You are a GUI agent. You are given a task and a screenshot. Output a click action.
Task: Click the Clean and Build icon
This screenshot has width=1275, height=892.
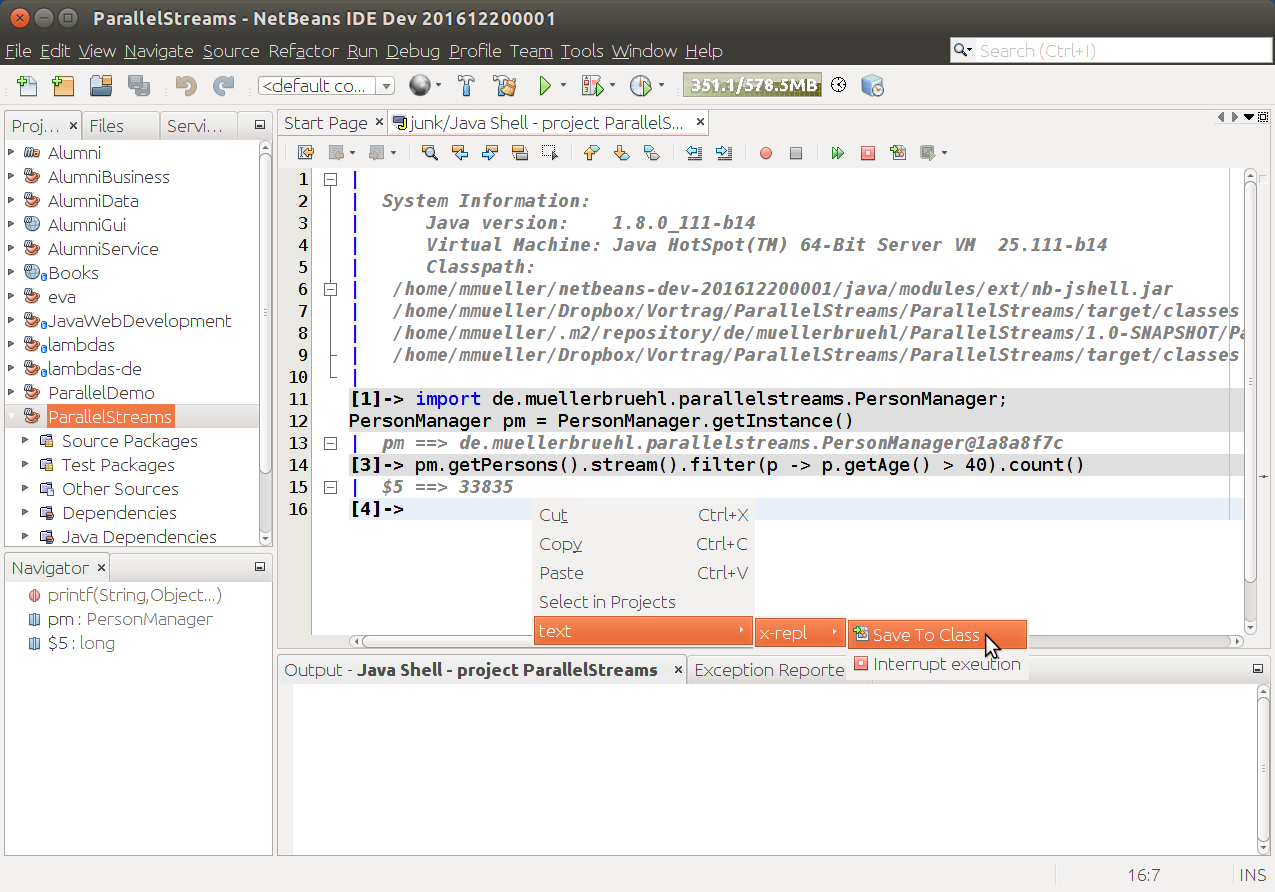coord(504,86)
